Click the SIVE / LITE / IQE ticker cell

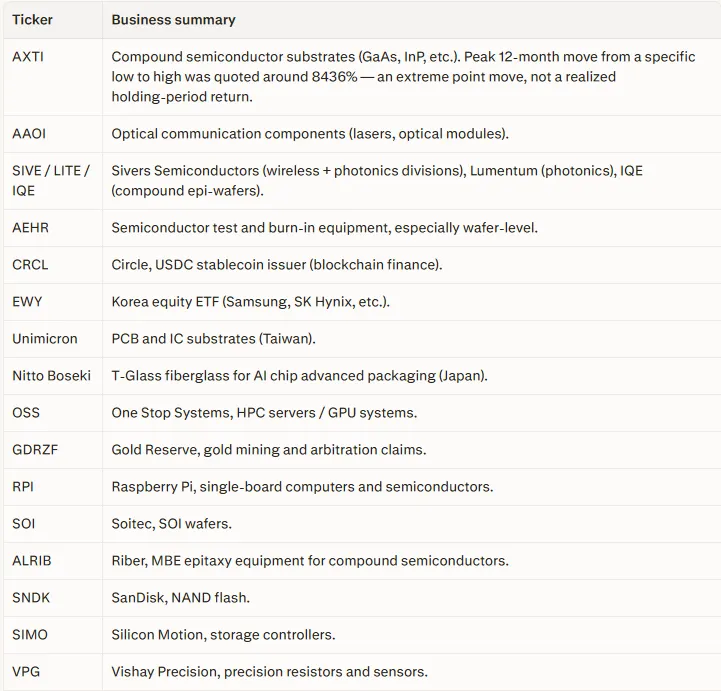(51, 181)
